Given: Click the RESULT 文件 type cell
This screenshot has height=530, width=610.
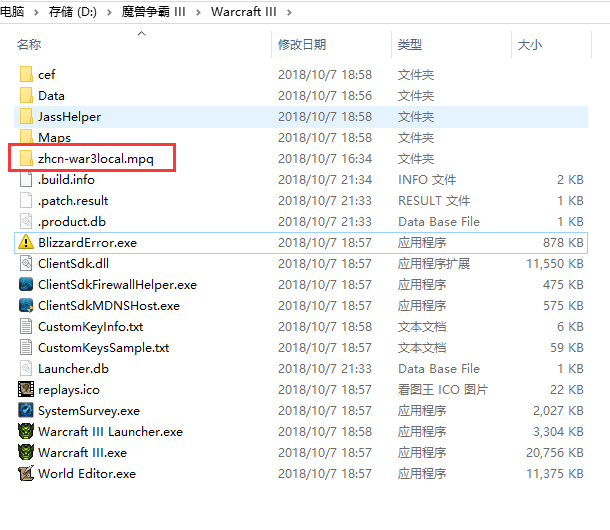Looking at the screenshot, I should tap(434, 200).
